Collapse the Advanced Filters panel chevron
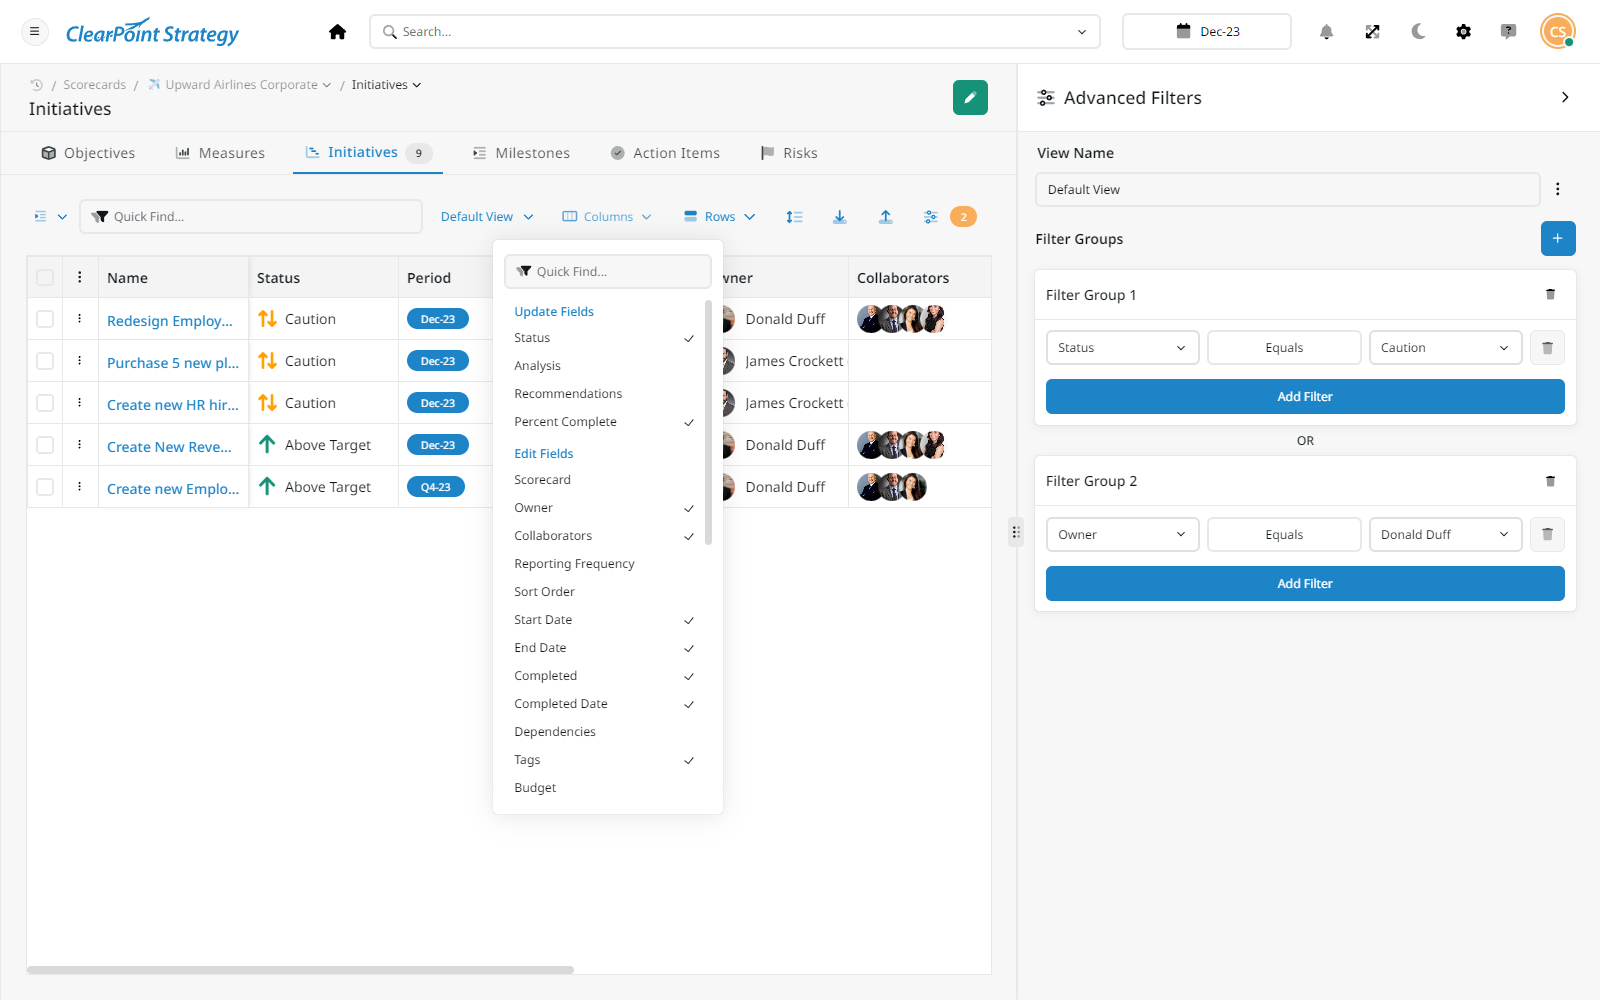 coord(1565,97)
